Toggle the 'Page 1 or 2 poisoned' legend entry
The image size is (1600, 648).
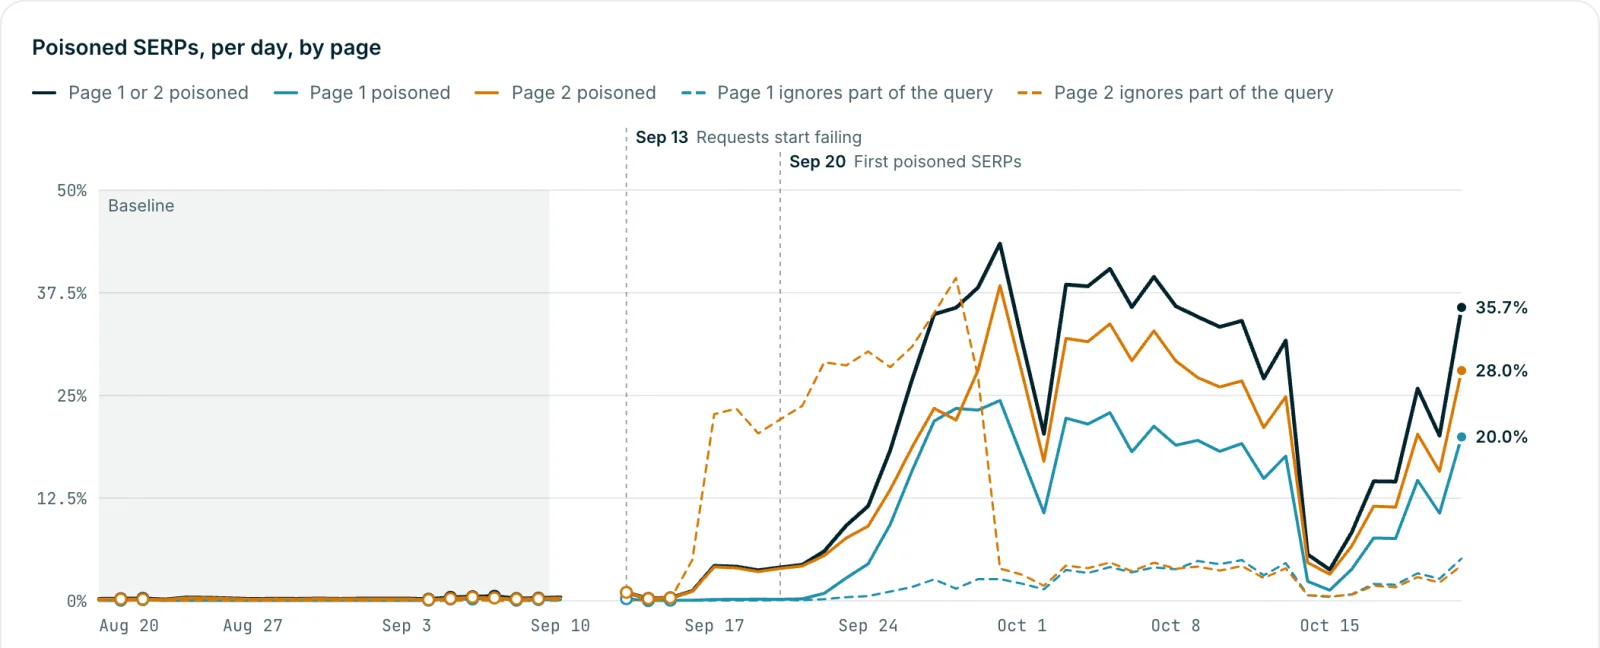[x=140, y=93]
